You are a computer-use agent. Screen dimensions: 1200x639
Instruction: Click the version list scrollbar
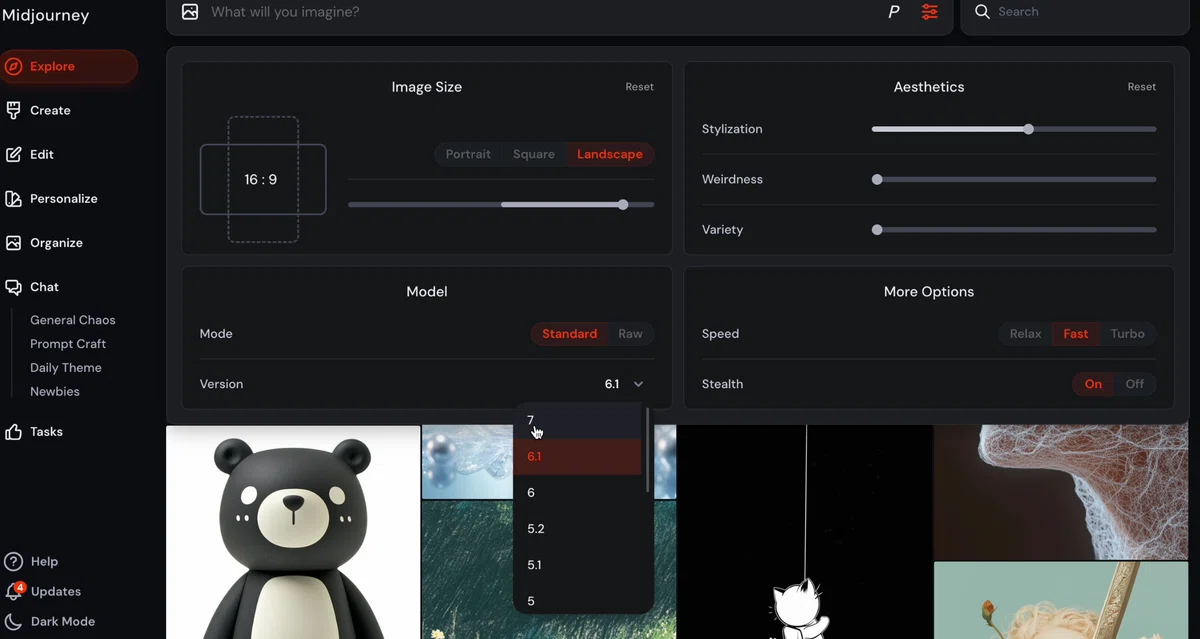[x=648, y=449]
